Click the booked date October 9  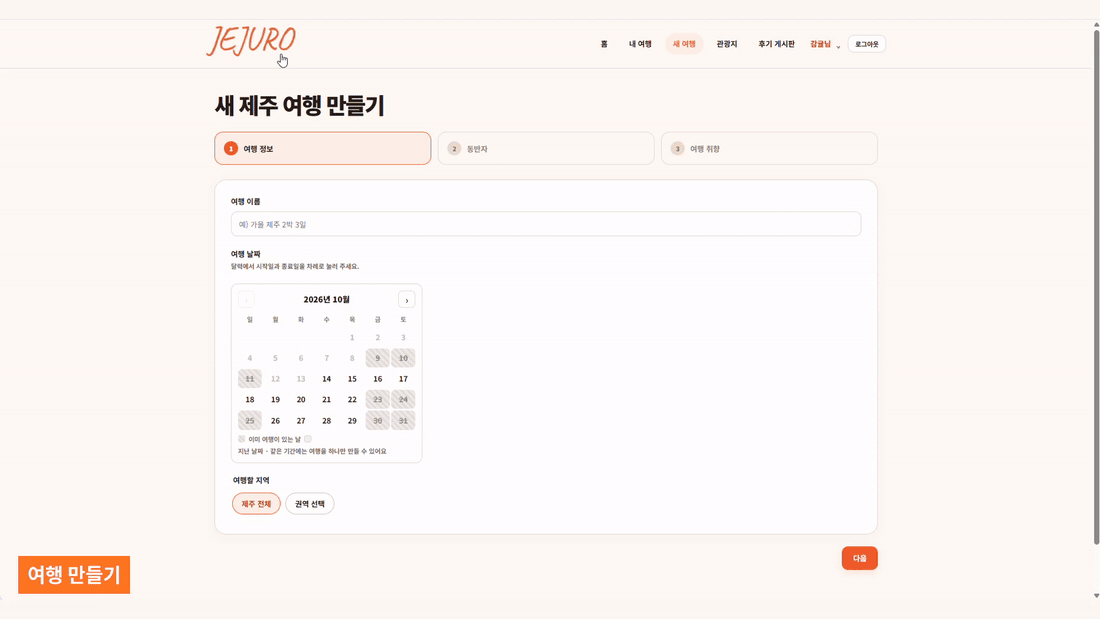click(x=377, y=358)
